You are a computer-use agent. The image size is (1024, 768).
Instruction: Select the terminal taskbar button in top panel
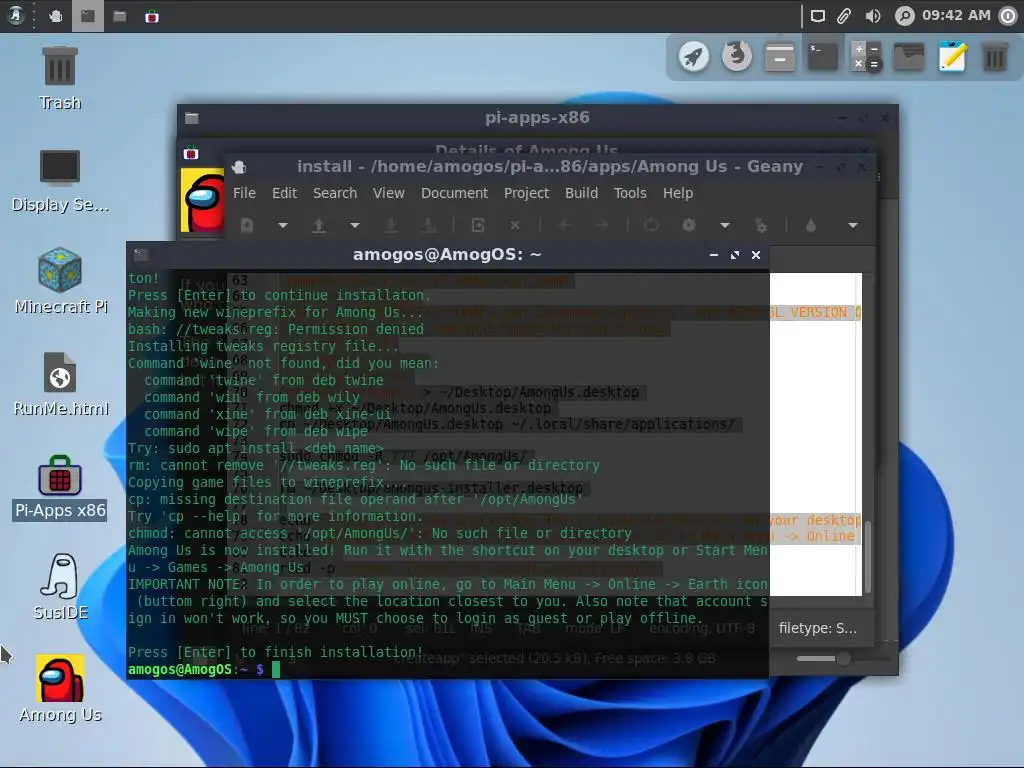88,16
